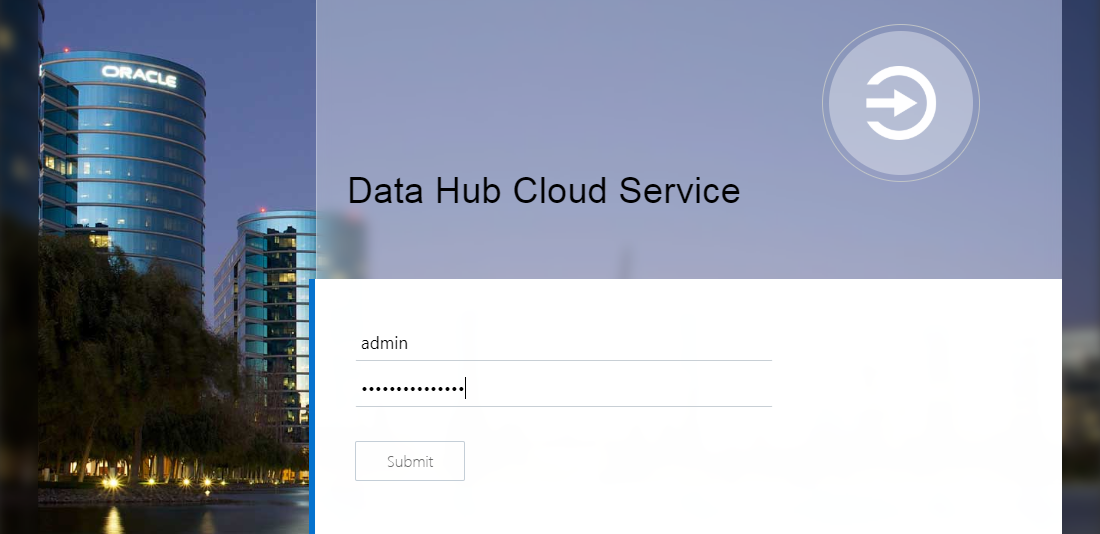
Task: Click the Submit button
Action: [x=410, y=461]
